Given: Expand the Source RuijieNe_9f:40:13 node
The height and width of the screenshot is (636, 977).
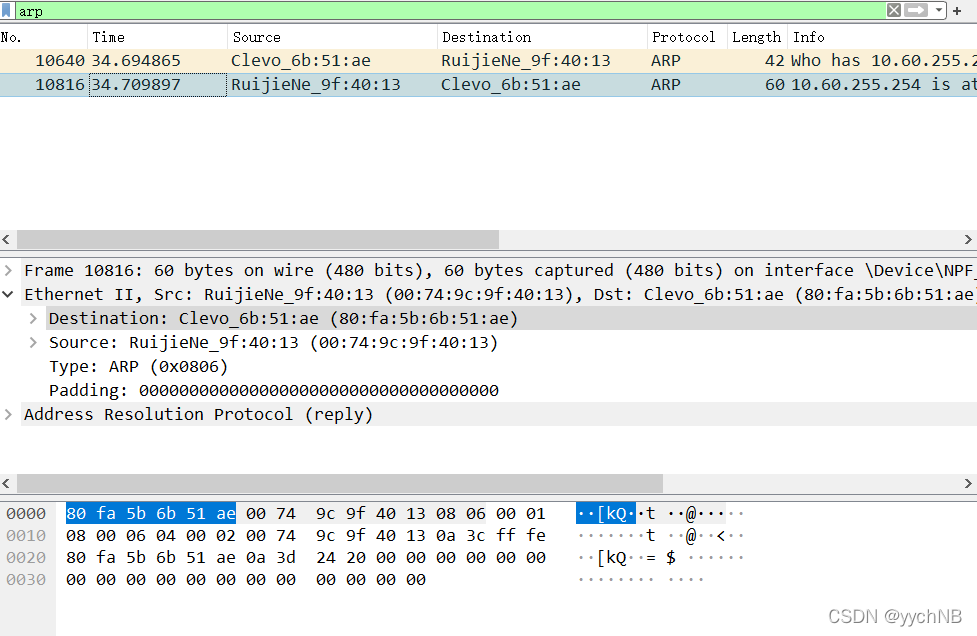Looking at the screenshot, I should click(x=33, y=343).
